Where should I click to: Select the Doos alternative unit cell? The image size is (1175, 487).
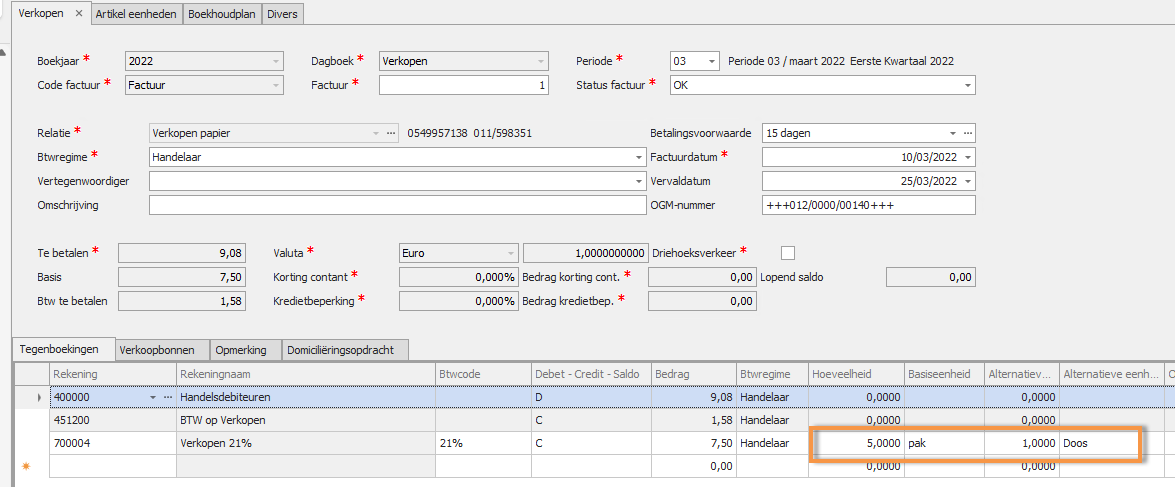[1111, 443]
